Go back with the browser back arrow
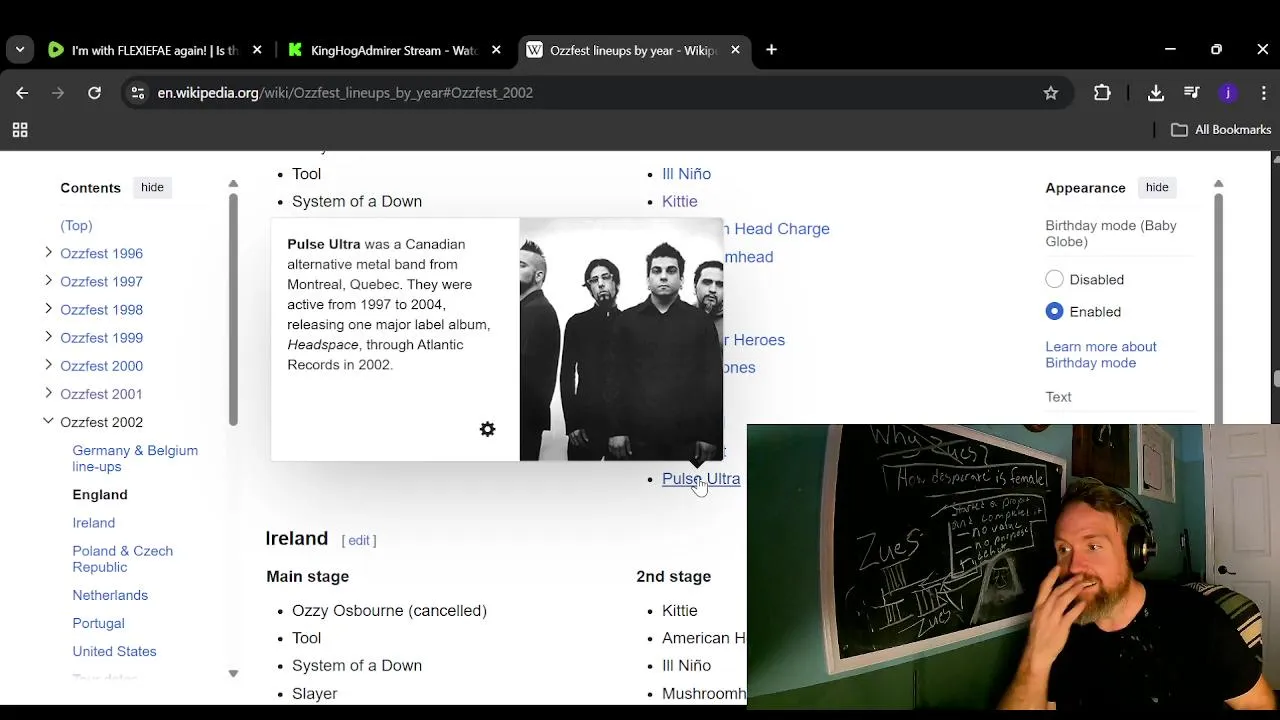The height and width of the screenshot is (720, 1280). (x=22, y=93)
